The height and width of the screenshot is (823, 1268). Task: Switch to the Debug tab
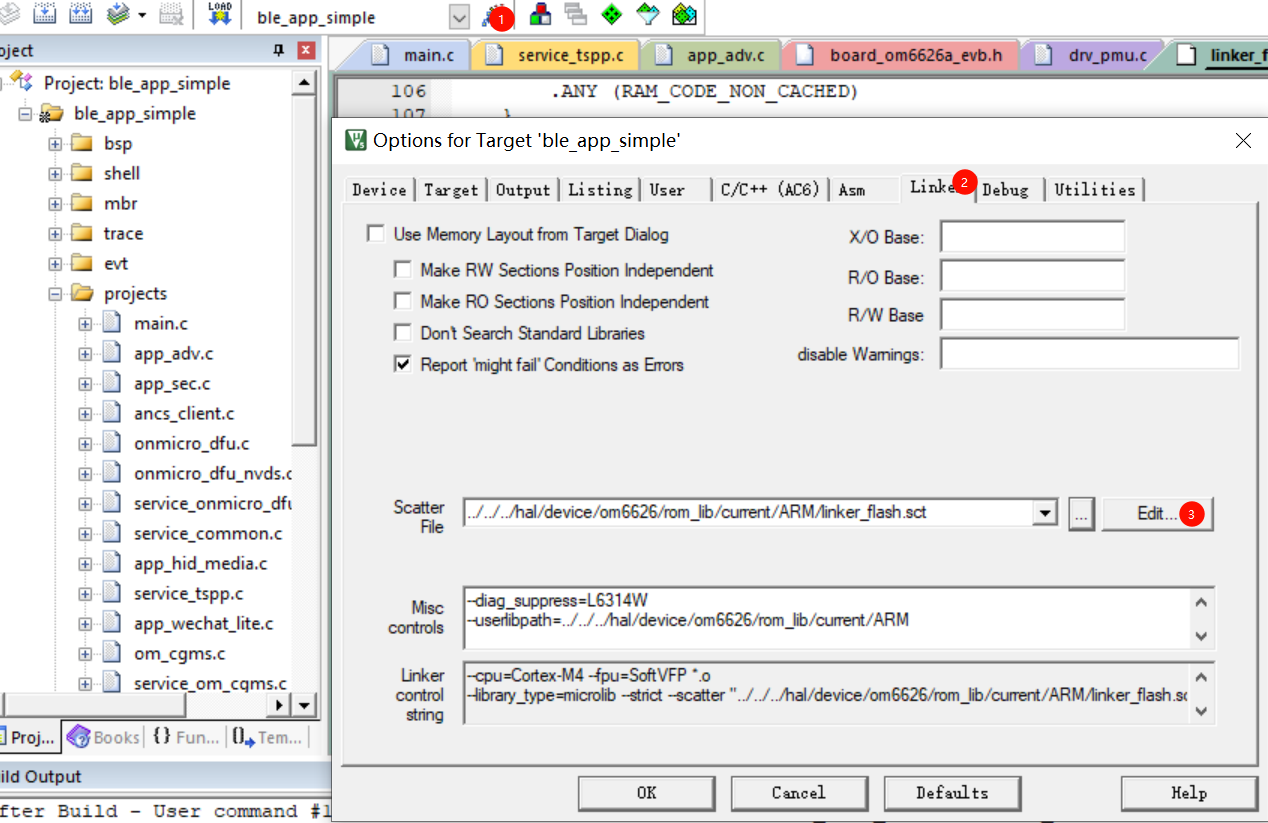pos(1005,189)
